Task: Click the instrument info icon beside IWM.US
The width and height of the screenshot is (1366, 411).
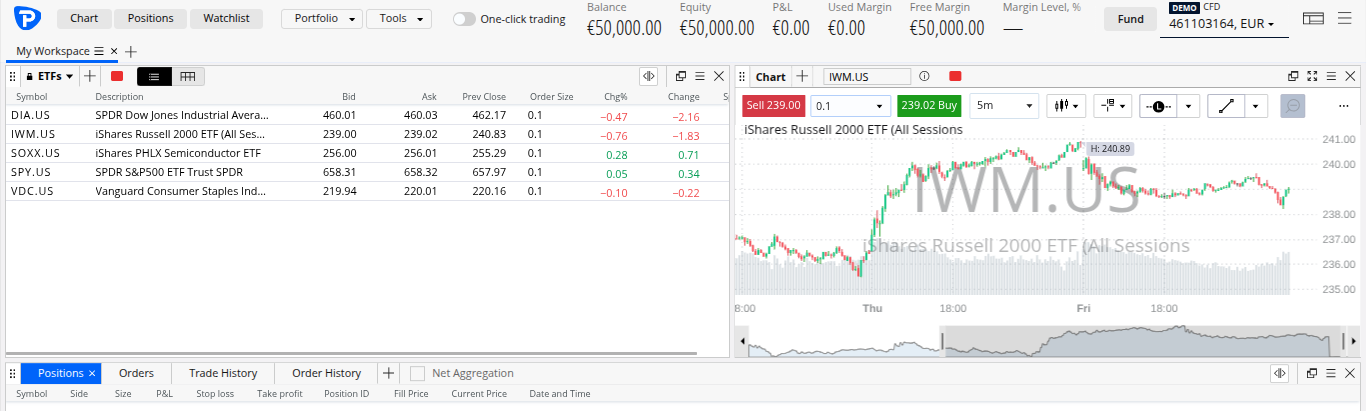Action: (924, 76)
